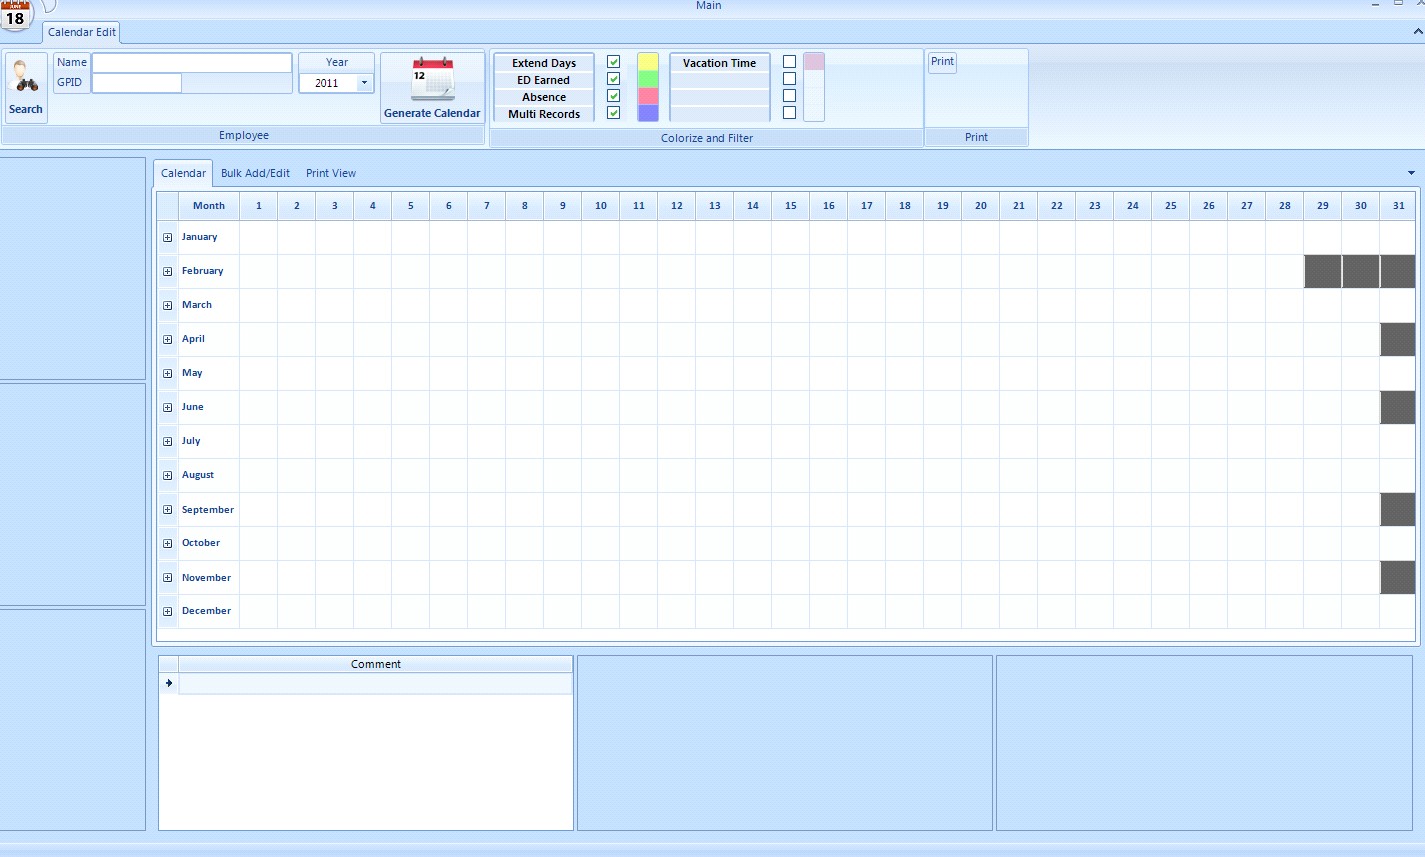Screen dimensions: 1425x857
Task: Expand the November row
Action: pos(168,578)
